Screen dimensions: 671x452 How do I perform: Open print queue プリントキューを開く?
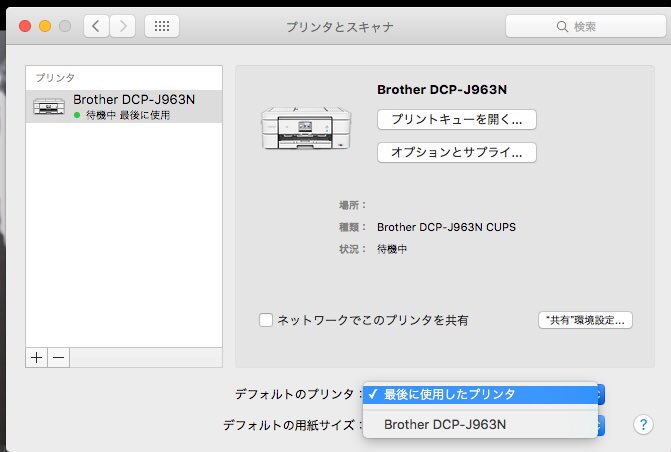(457, 119)
